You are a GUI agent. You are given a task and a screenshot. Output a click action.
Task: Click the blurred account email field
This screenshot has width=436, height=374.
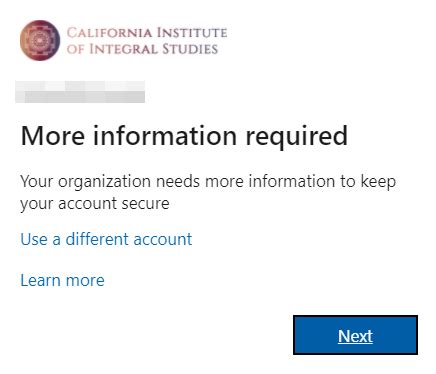(80, 92)
